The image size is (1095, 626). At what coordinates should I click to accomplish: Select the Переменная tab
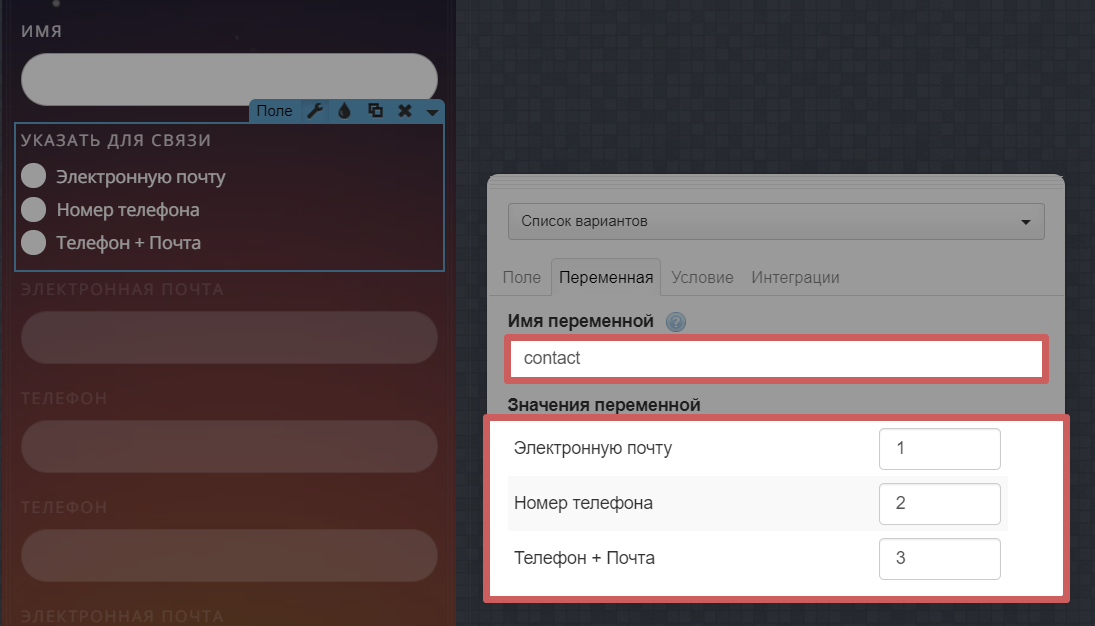[x=606, y=277]
